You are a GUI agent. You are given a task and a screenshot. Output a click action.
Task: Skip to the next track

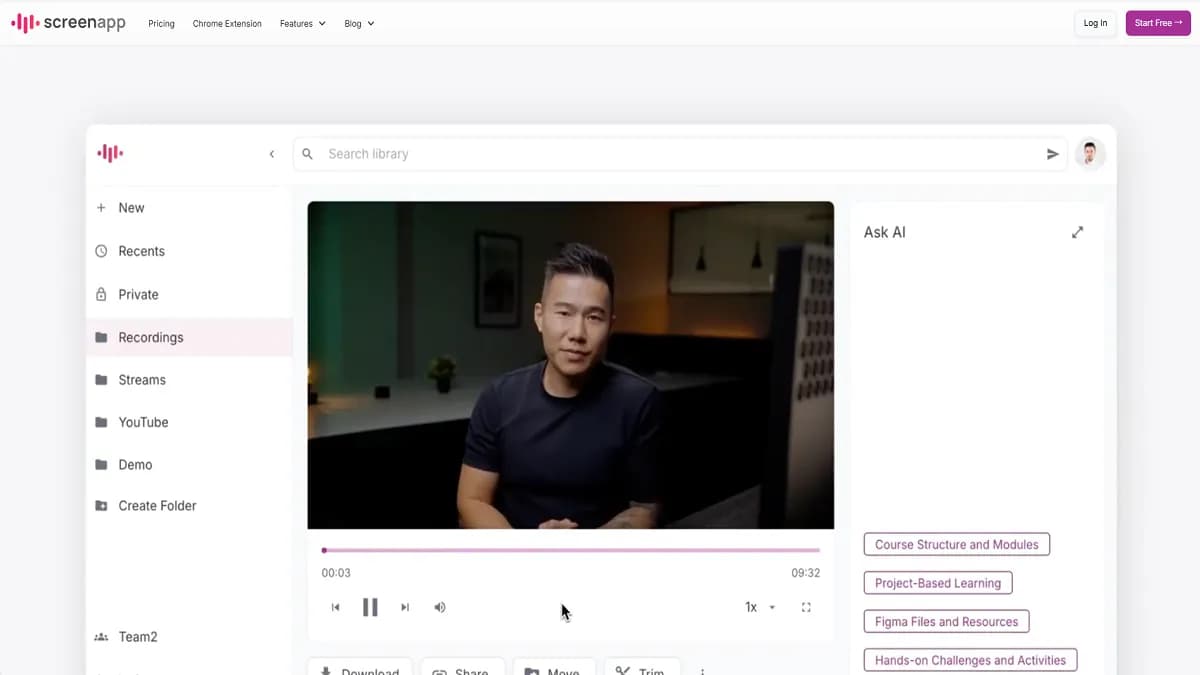point(405,607)
